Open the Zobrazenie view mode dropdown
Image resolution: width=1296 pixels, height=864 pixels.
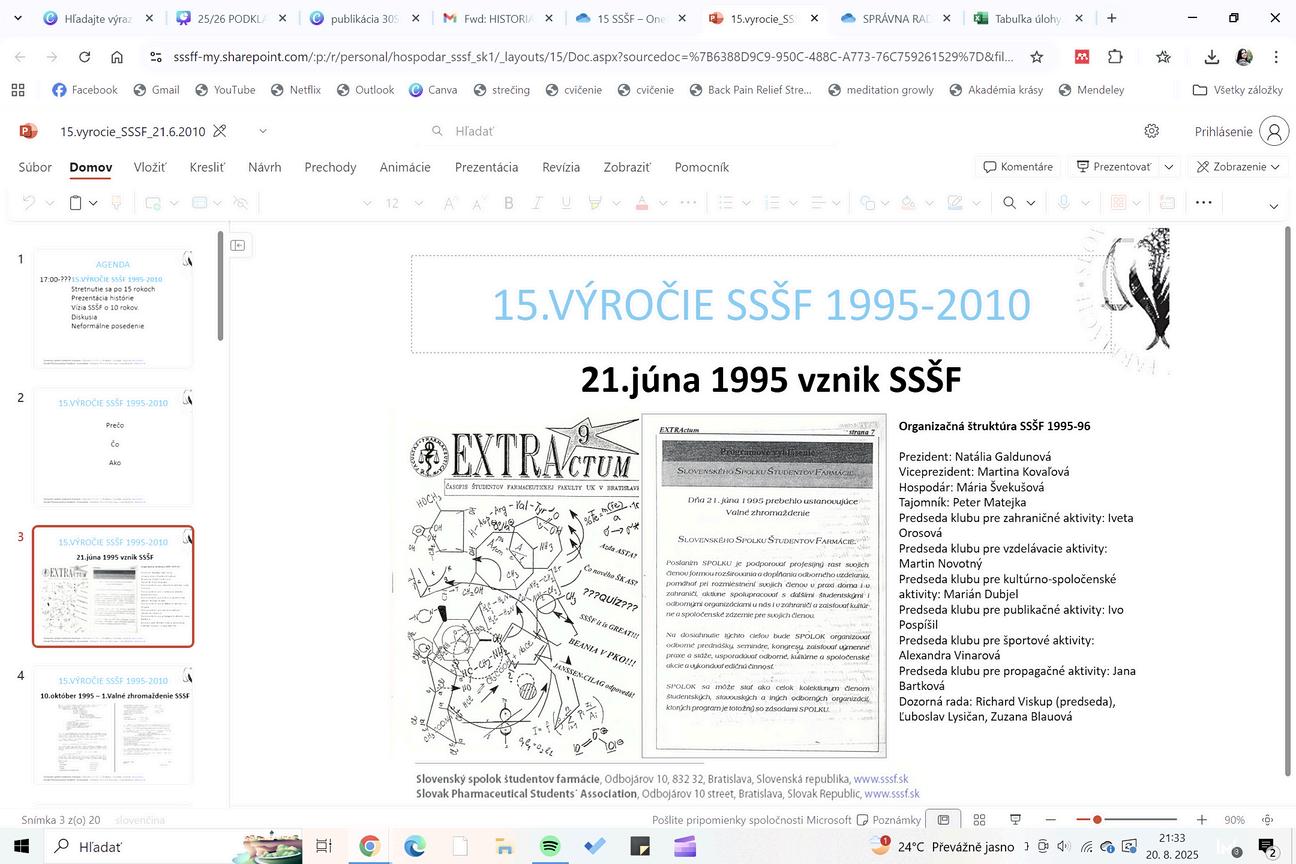pyautogui.click(x=1237, y=167)
